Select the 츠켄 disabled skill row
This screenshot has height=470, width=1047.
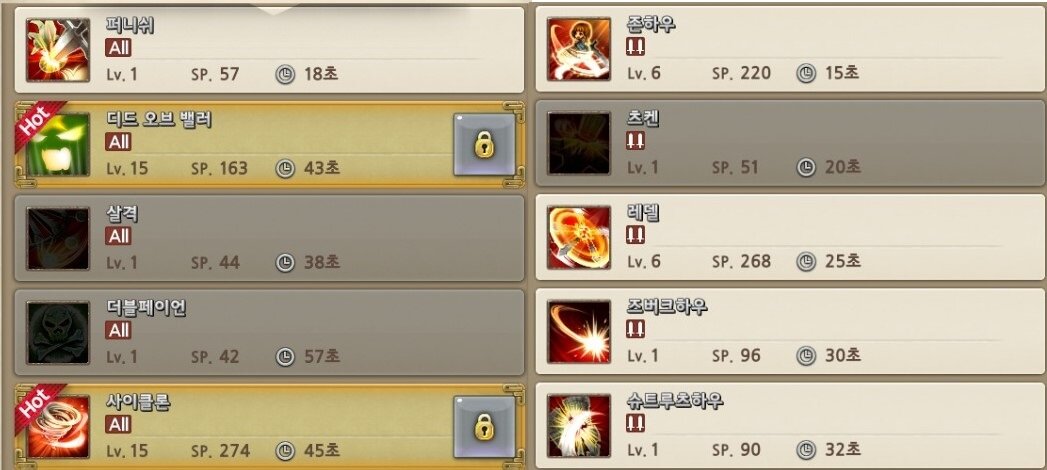[x=790, y=144]
